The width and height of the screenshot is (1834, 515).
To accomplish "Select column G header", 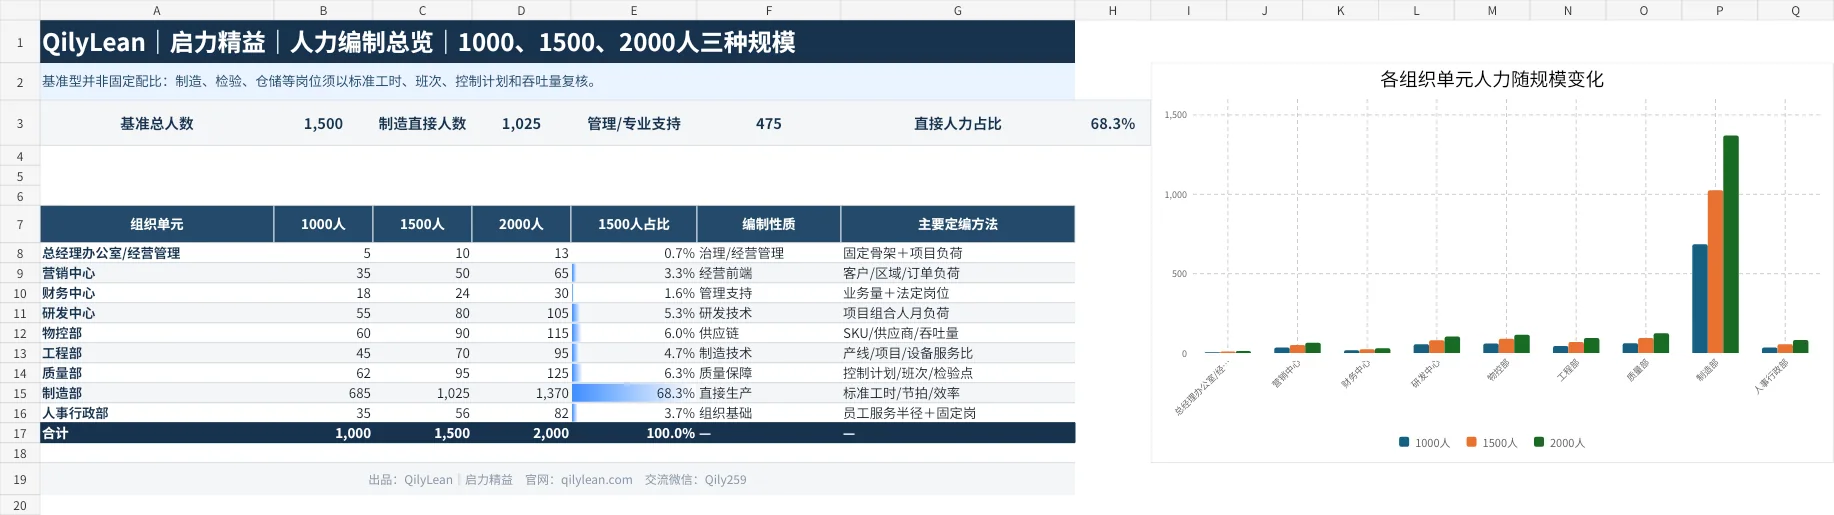I will (x=958, y=10).
